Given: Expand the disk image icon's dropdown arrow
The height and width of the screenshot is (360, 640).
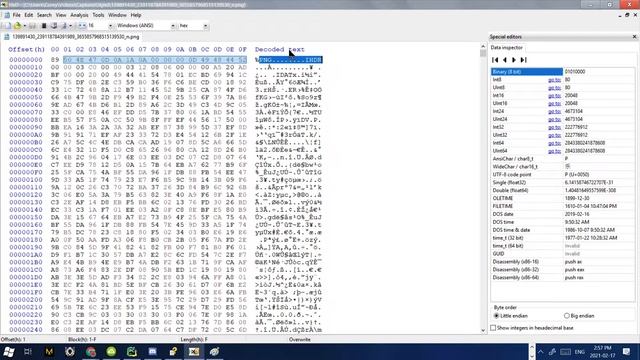Looking at the screenshot, I should (x=71, y=26).
